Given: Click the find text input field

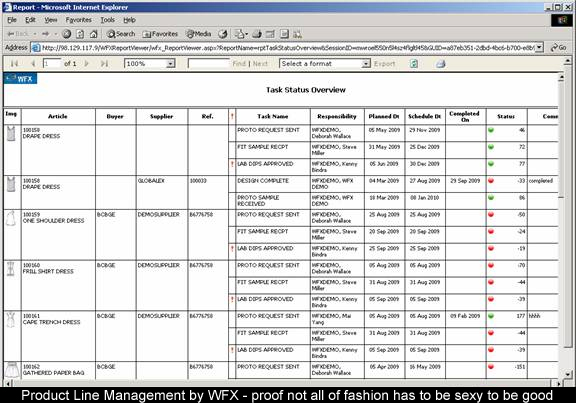Looking at the screenshot, I should pos(209,64).
